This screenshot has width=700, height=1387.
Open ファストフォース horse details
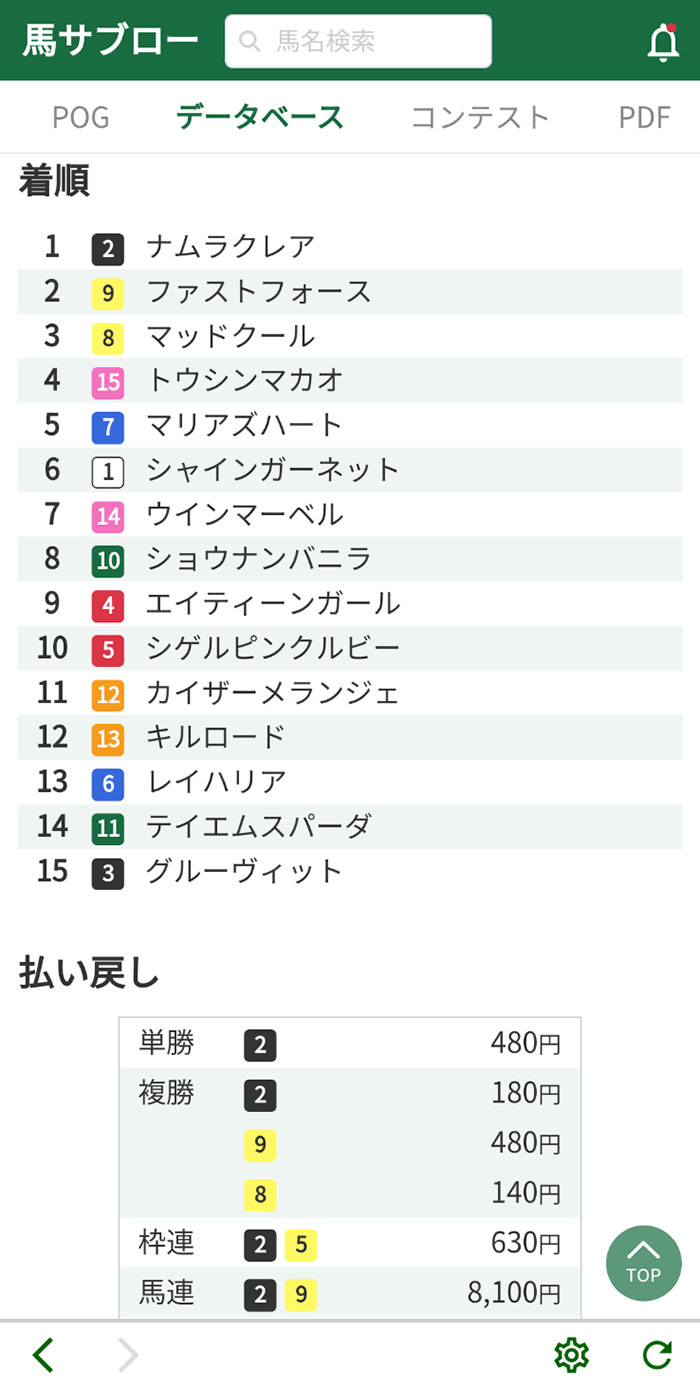259,291
